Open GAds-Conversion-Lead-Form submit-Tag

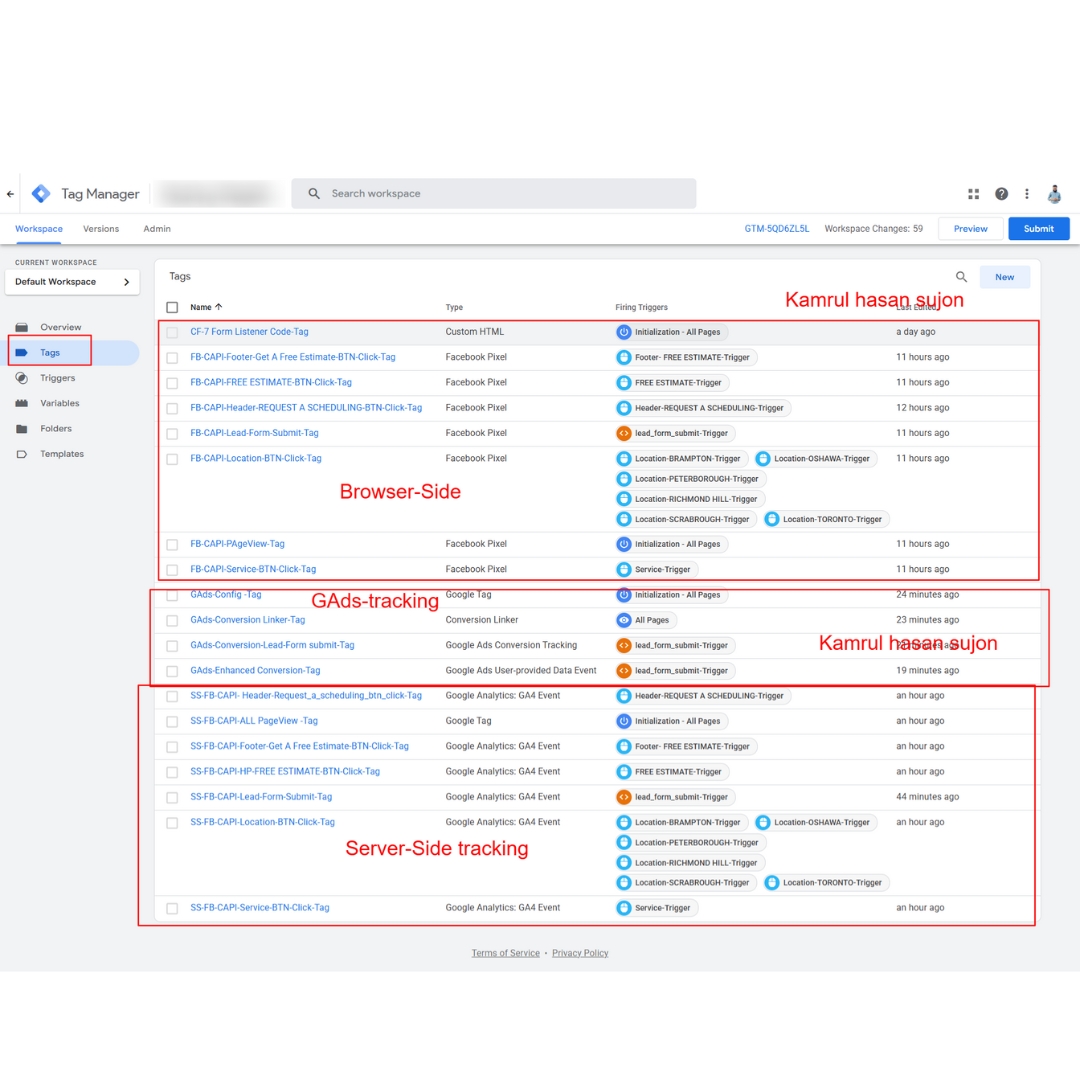tap(272, 645)
